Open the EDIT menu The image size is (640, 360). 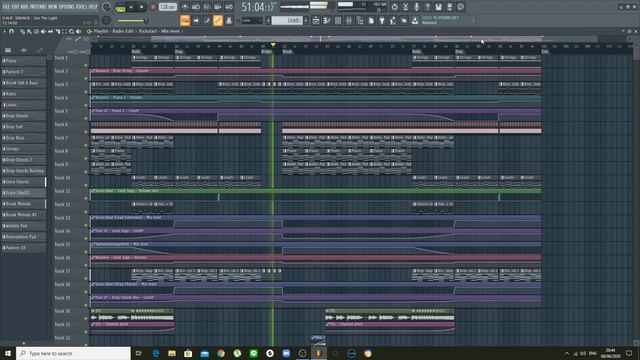point(15,7)
